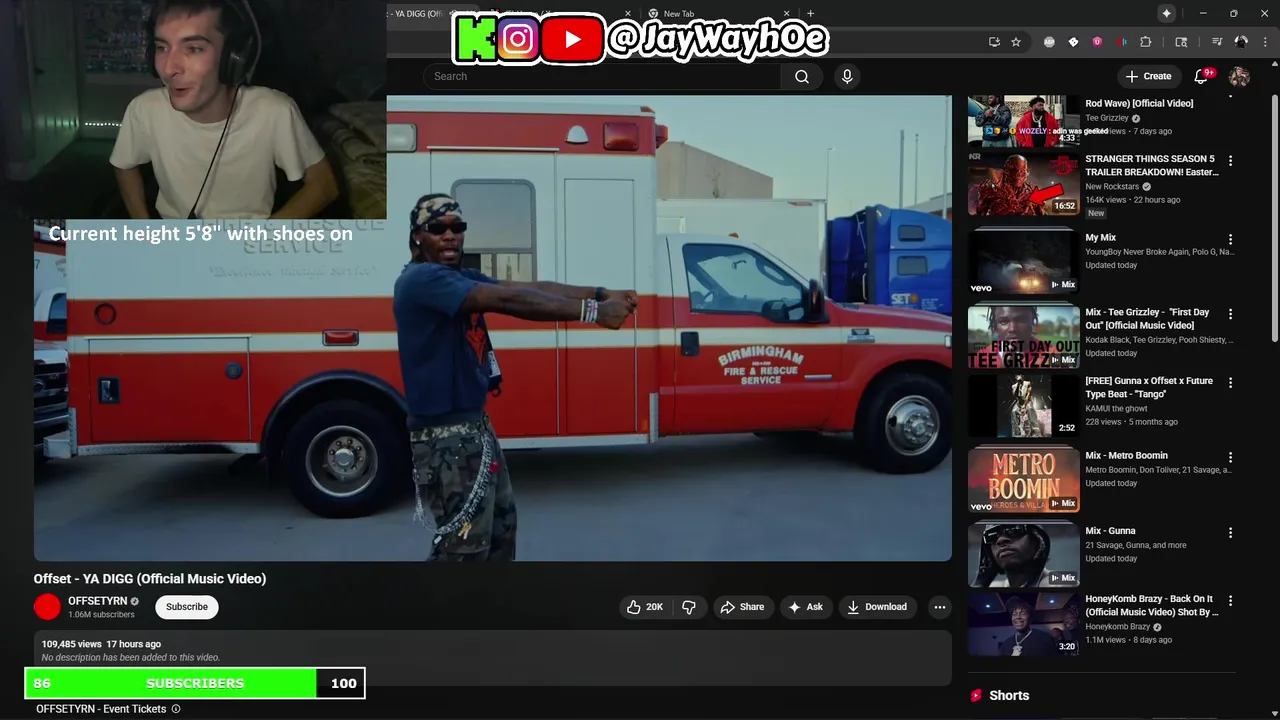Activate voice search microphone icon
This screenshot has height=720, width=1280.
tap(847, 76)
